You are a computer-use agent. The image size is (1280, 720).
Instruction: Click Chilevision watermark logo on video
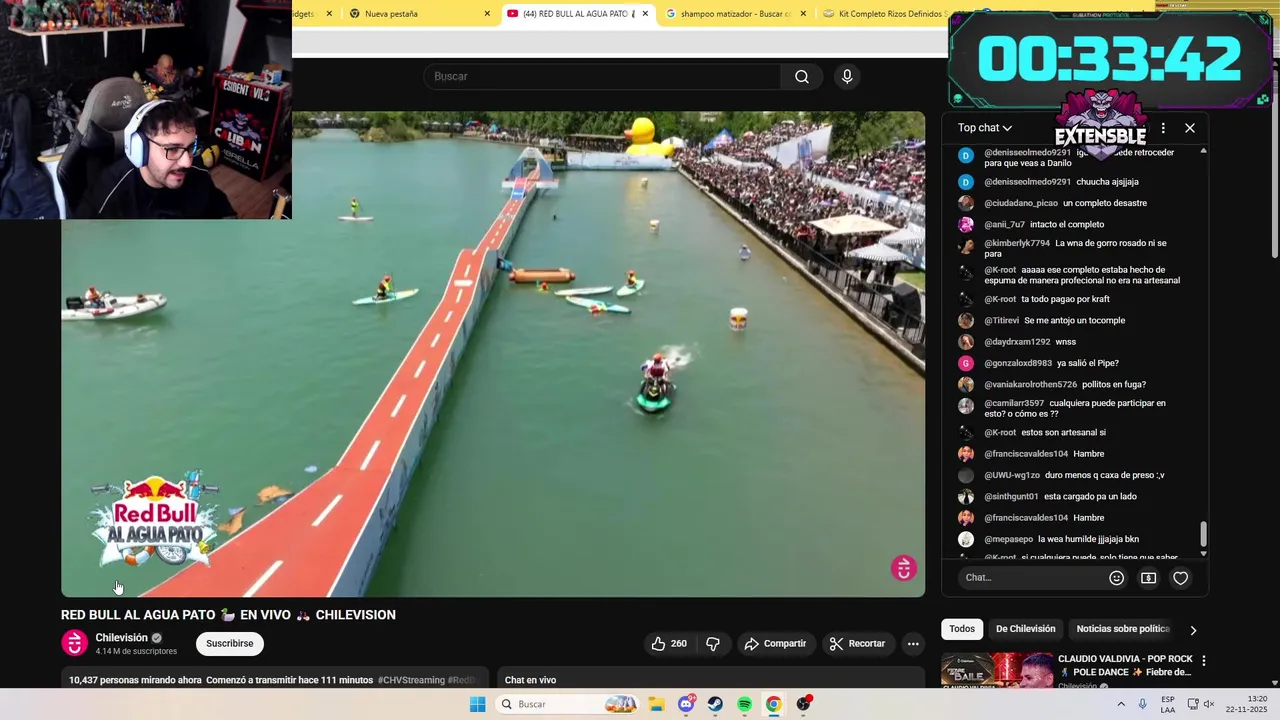coord(904,568)
